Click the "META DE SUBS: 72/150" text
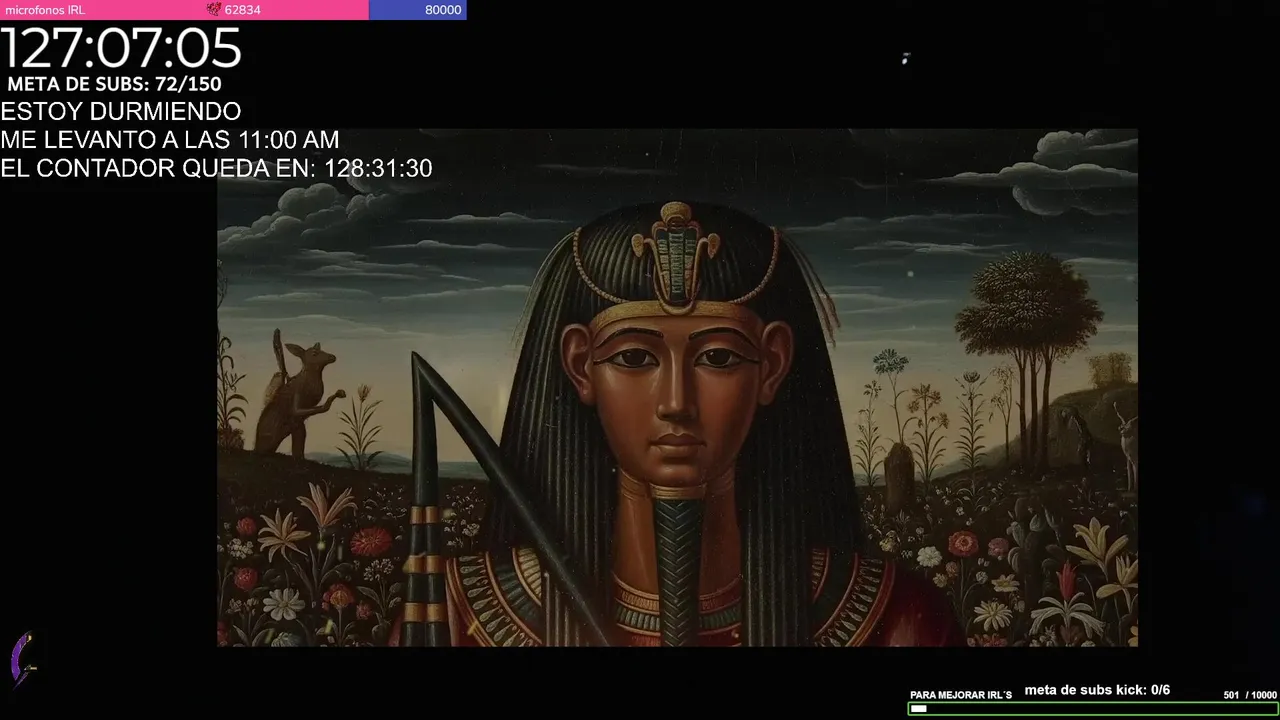 point(114,84)
